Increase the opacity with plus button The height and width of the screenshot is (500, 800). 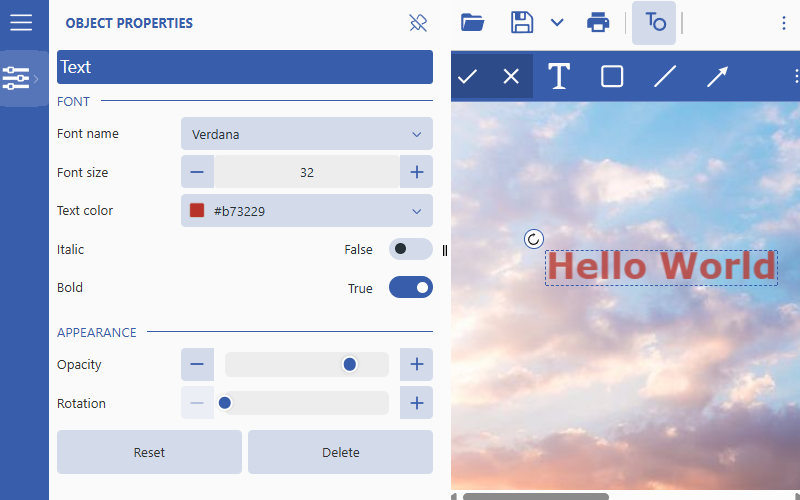(x=416, y=364)
